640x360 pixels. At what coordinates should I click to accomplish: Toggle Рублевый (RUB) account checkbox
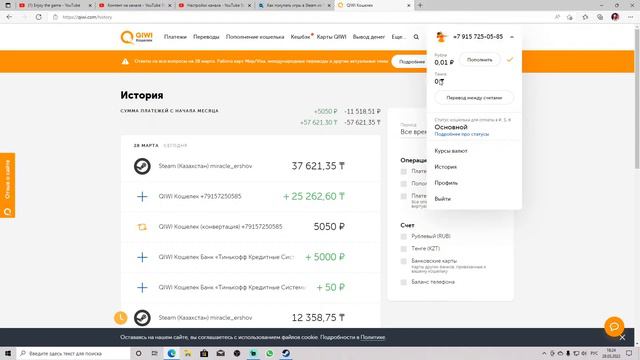[x=404, y=236]
